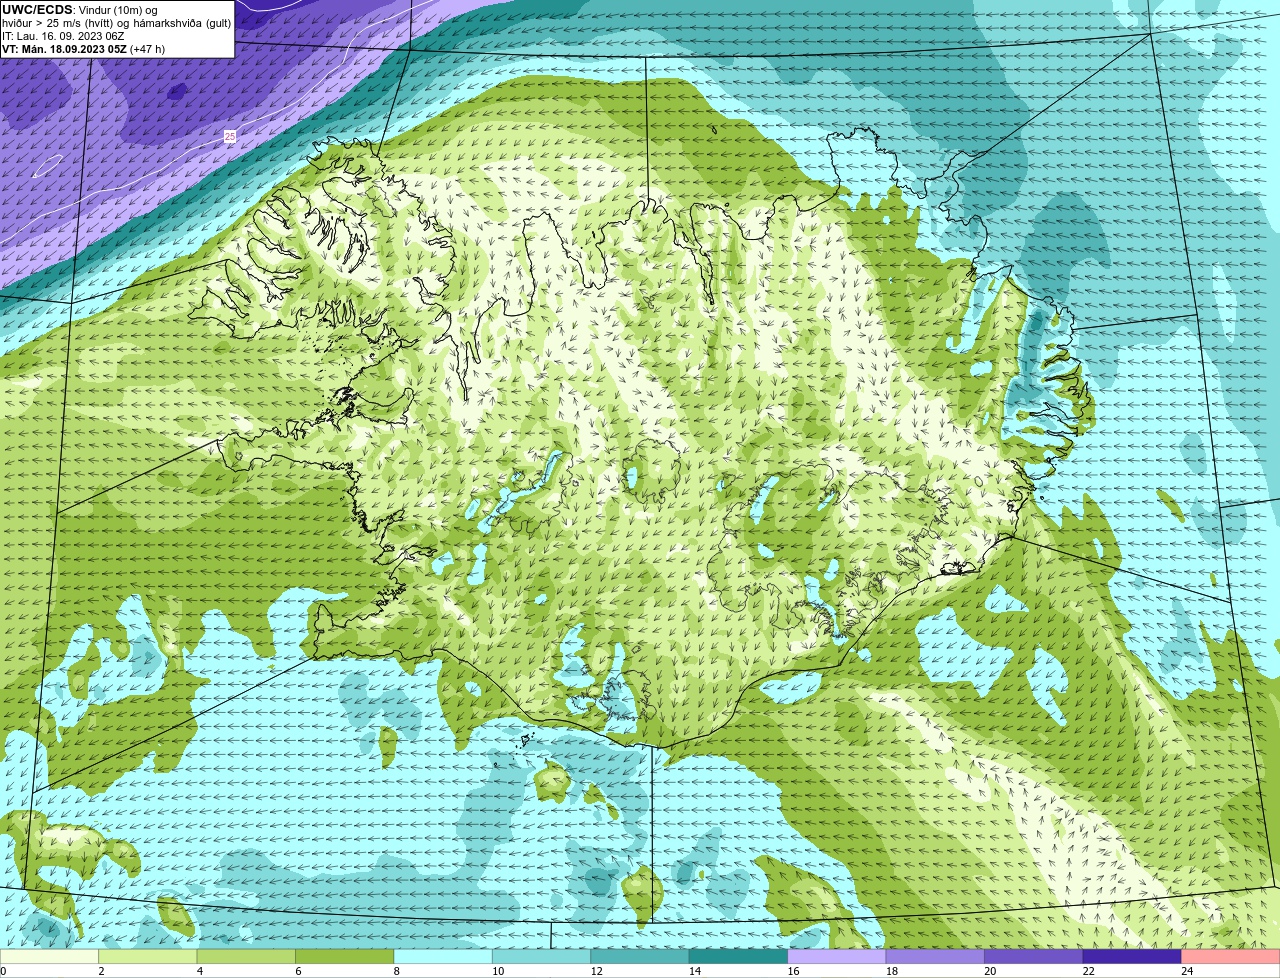Click the "6" legend scale label
Screen dimensions: 1280x978
298,971
